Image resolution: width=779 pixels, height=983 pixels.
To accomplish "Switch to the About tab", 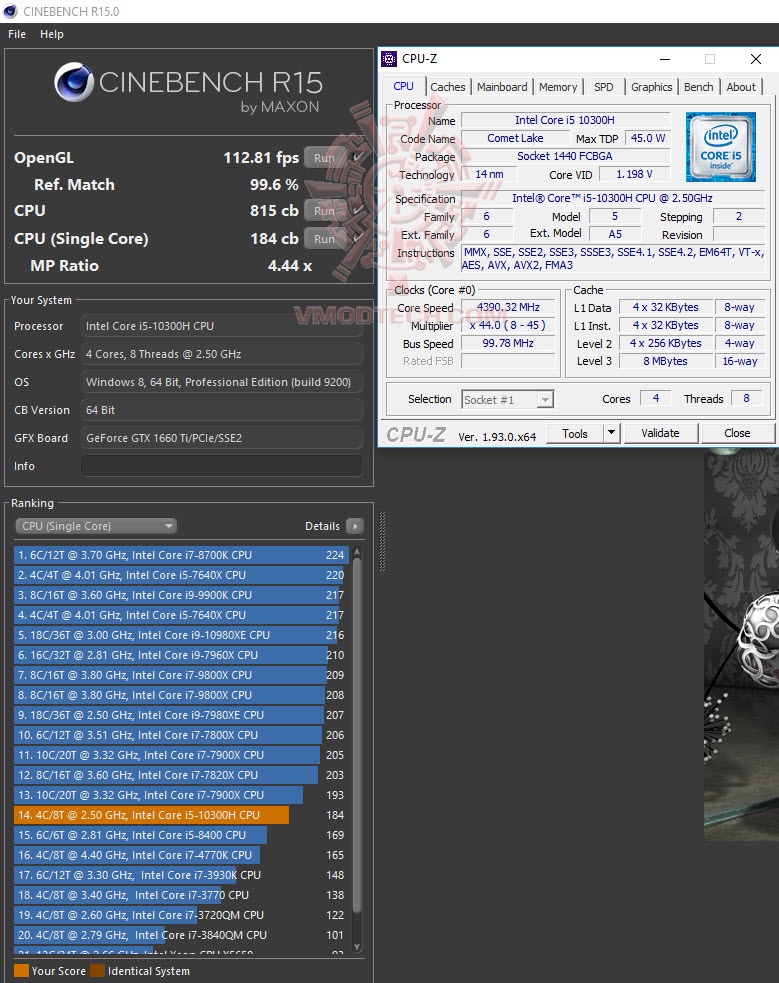I will point(741,87).
